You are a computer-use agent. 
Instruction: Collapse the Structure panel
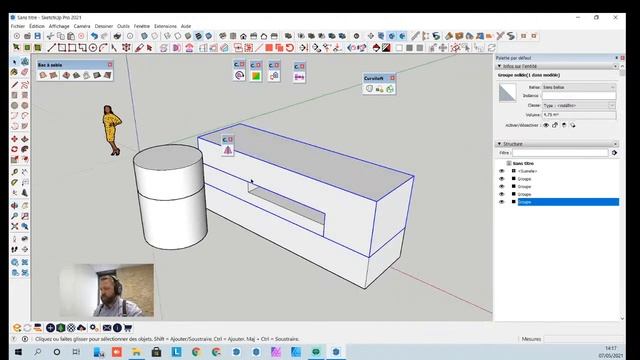click(x=499, y=144)
